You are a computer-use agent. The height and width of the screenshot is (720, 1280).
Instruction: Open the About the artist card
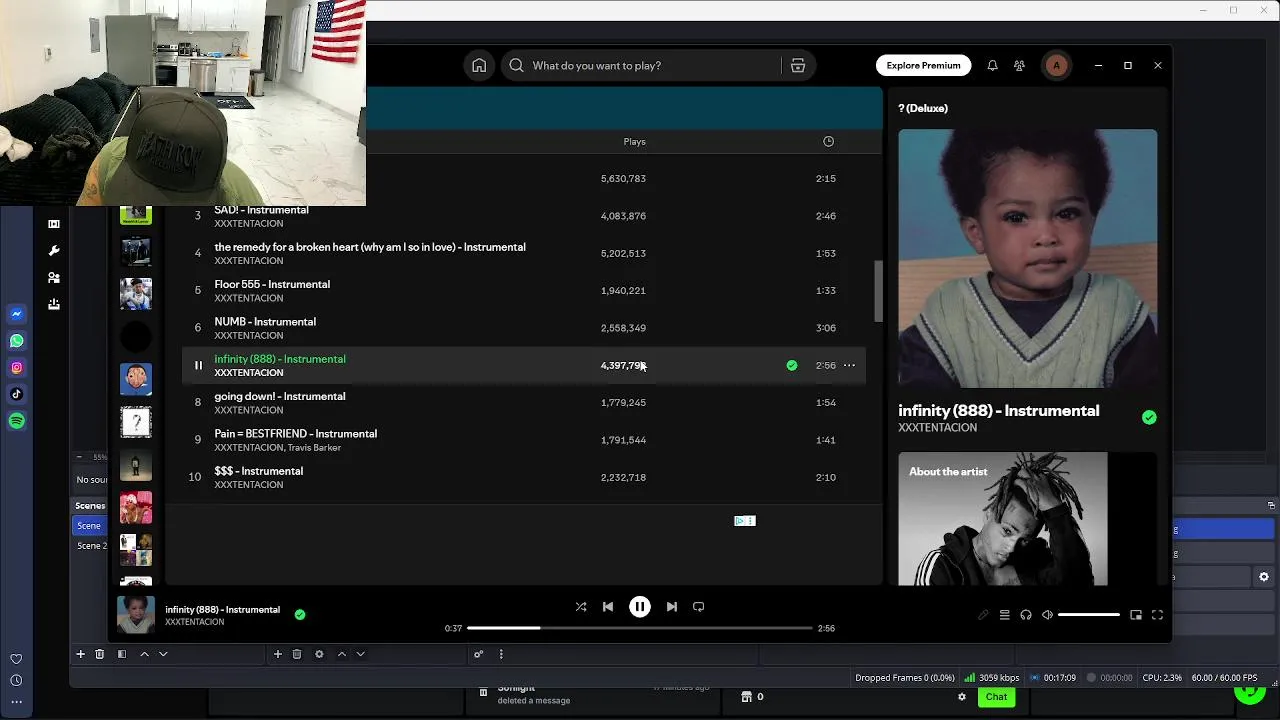(x=1027, y=518)
